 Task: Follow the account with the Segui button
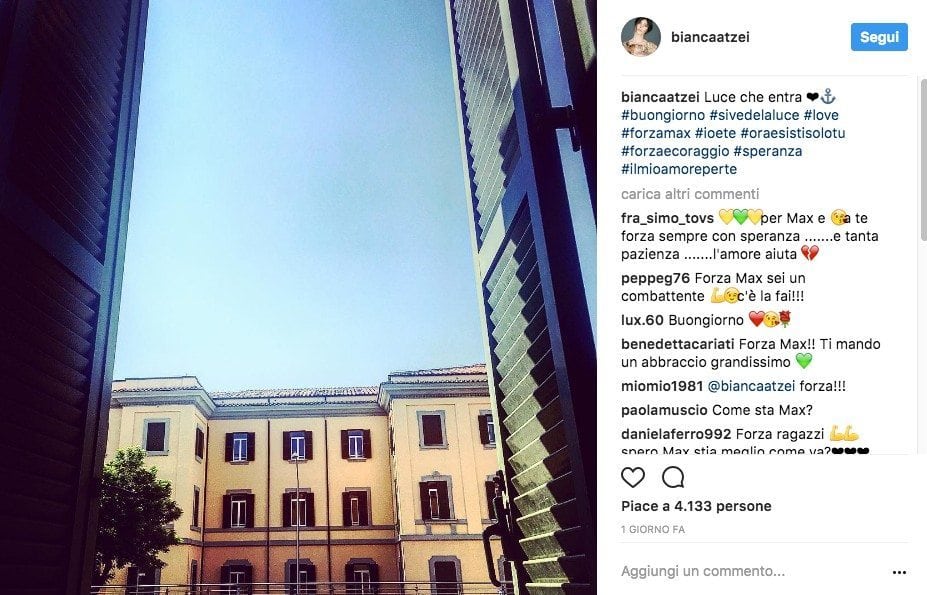pyautogui.click(x=879, y=37)
